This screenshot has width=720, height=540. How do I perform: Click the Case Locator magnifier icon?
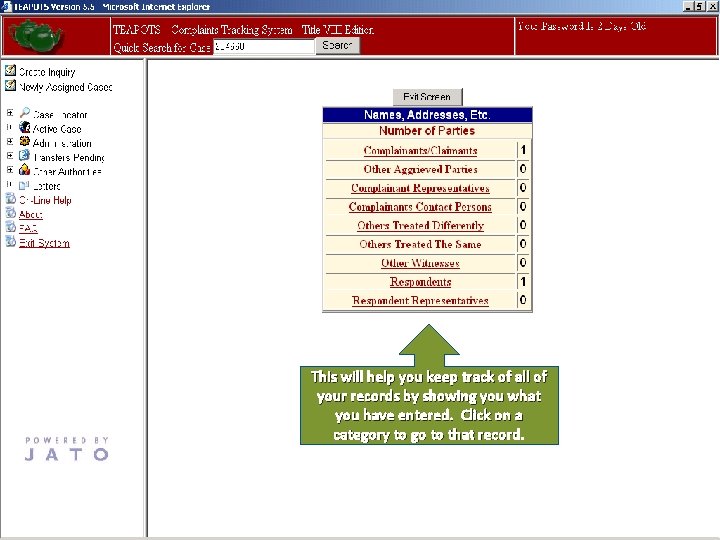tap(25, 113)
